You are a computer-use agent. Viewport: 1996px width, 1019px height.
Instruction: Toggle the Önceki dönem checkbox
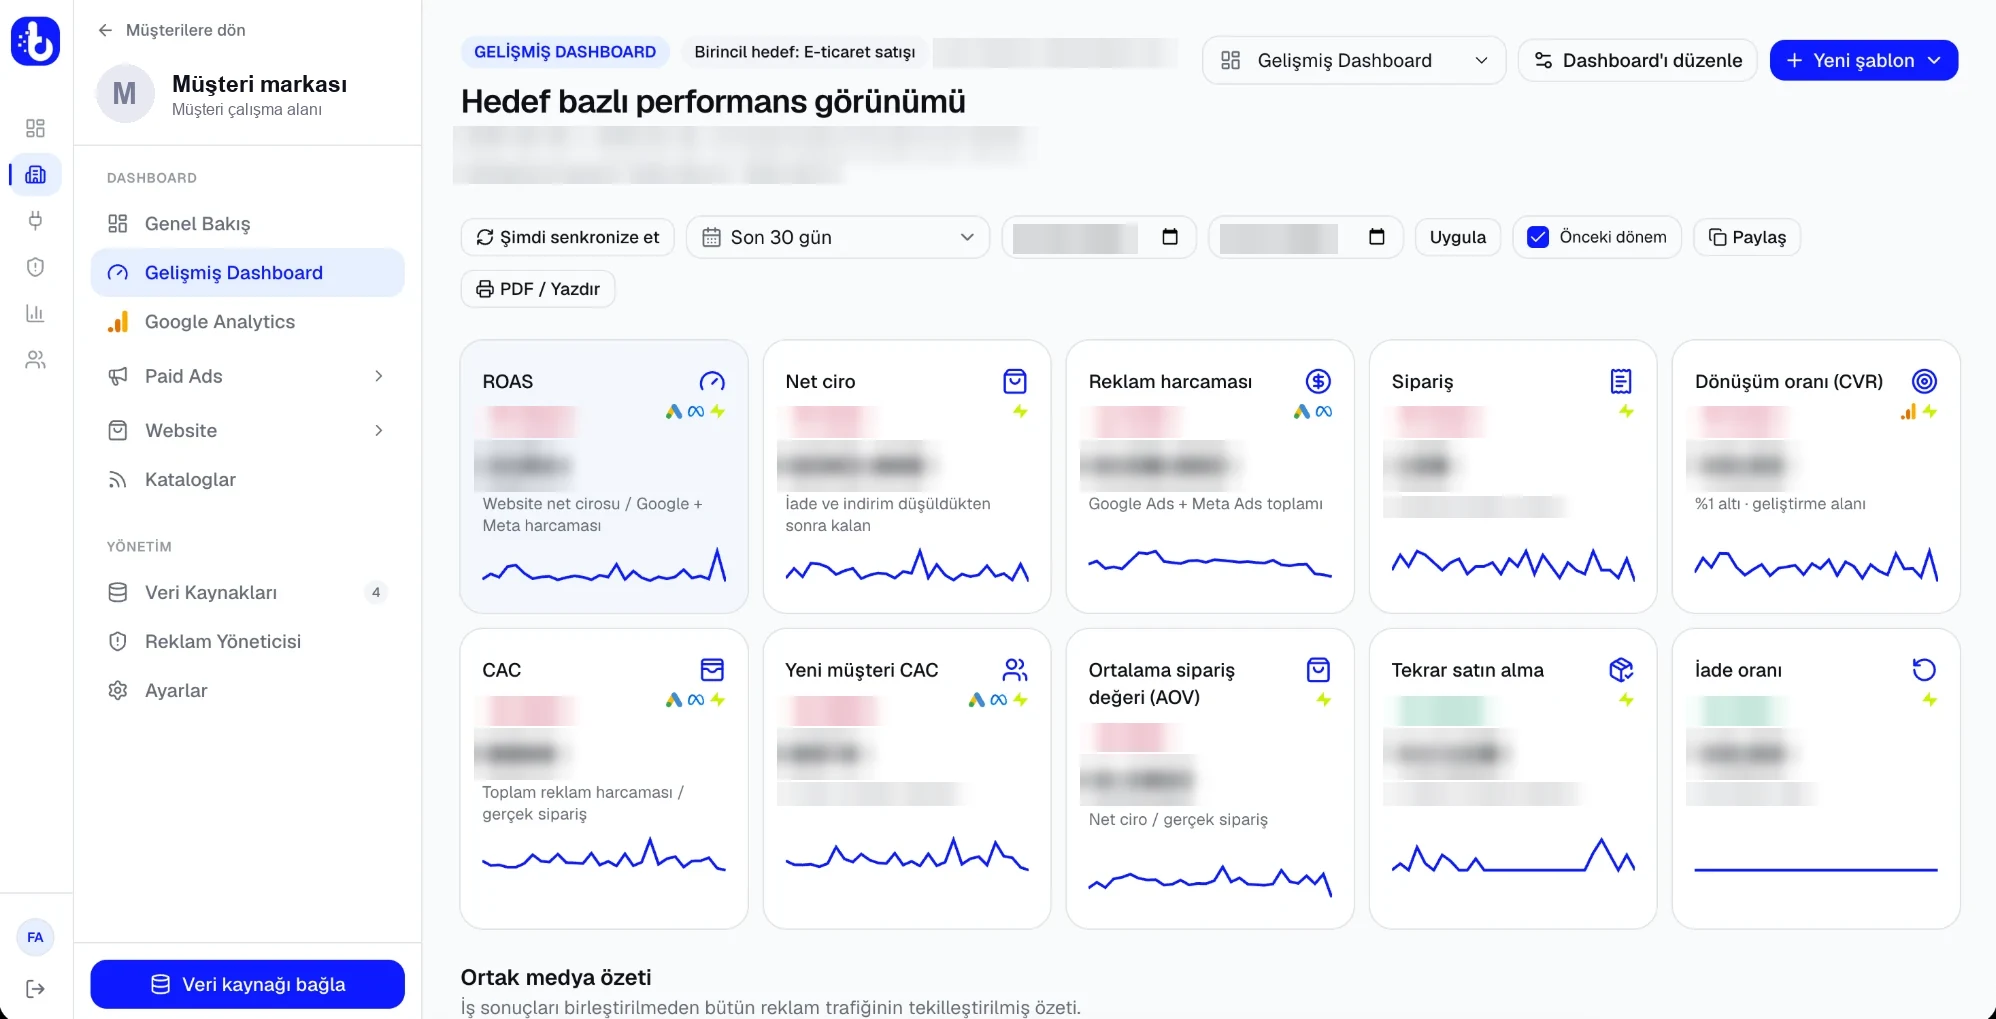(1538, 237)
